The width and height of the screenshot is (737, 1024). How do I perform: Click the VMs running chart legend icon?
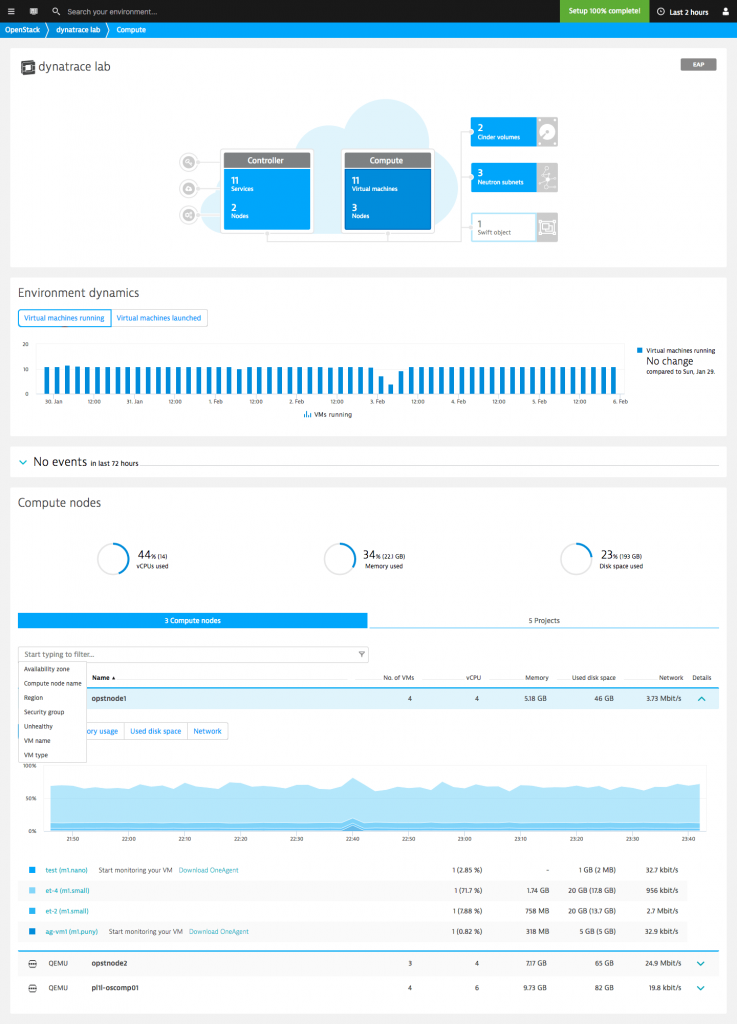click(307, 414)
